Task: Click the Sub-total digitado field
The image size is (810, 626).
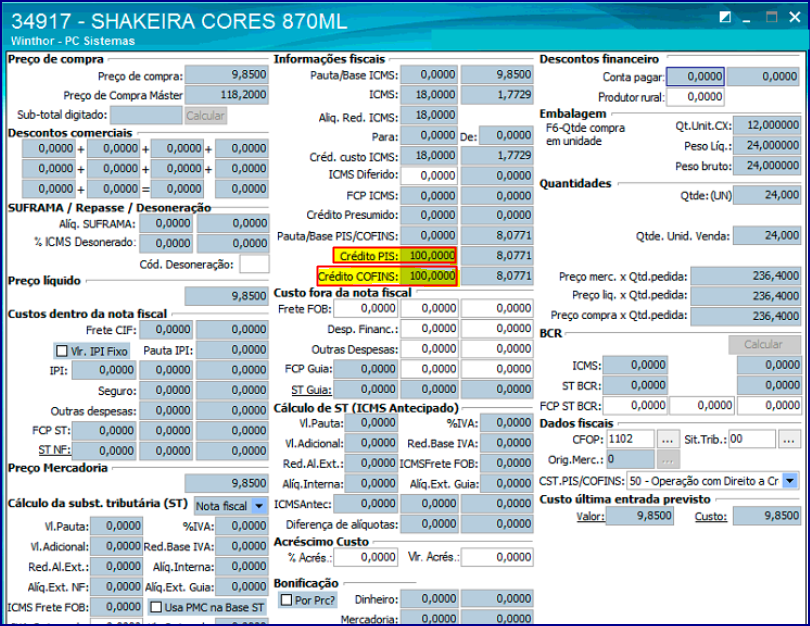Action: tap(146, 115)
